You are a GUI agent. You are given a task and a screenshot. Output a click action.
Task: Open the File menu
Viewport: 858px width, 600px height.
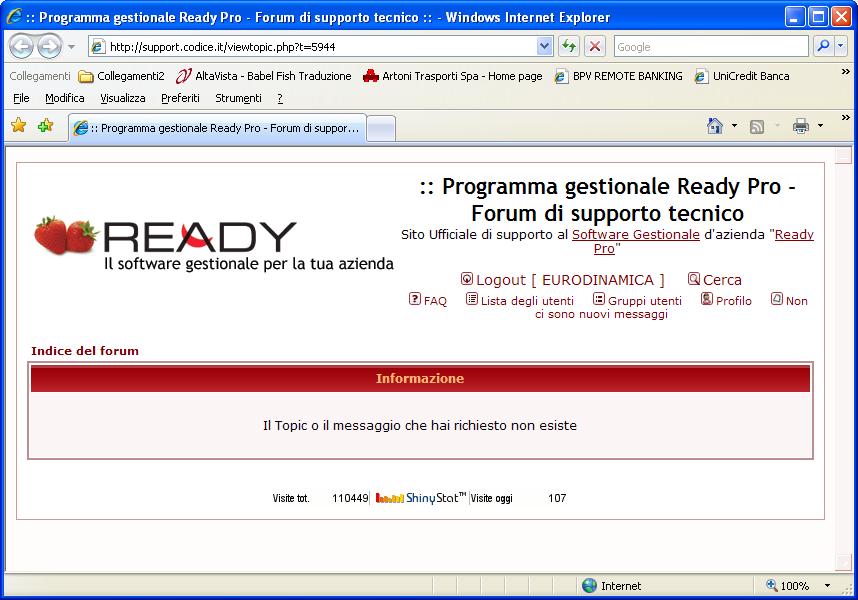coord(21,98)
